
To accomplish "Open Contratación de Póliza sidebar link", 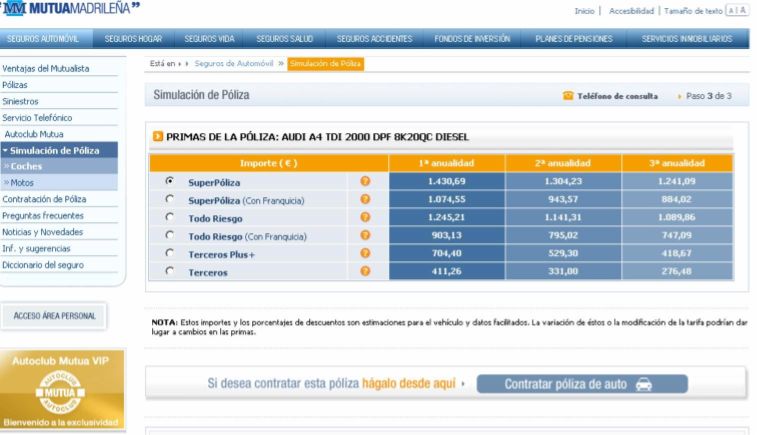I will 44,199.
